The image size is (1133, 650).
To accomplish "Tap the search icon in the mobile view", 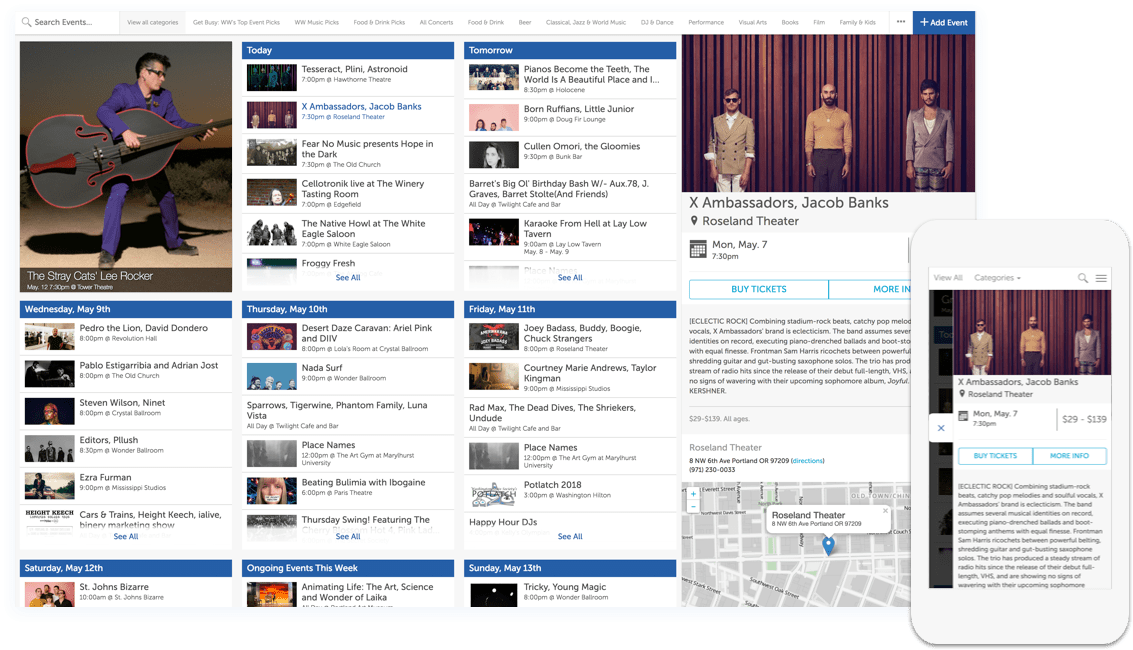I will tap(1083, 278).
